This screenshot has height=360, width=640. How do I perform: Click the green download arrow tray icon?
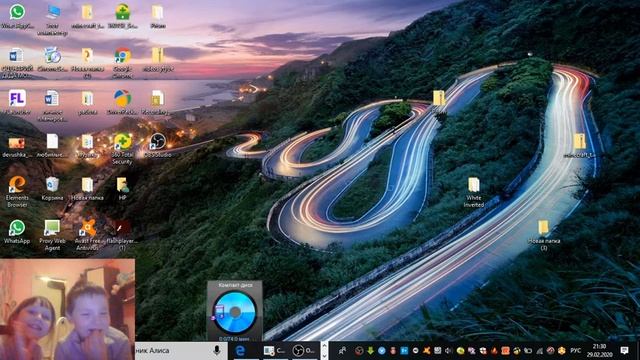click(371, 350)
